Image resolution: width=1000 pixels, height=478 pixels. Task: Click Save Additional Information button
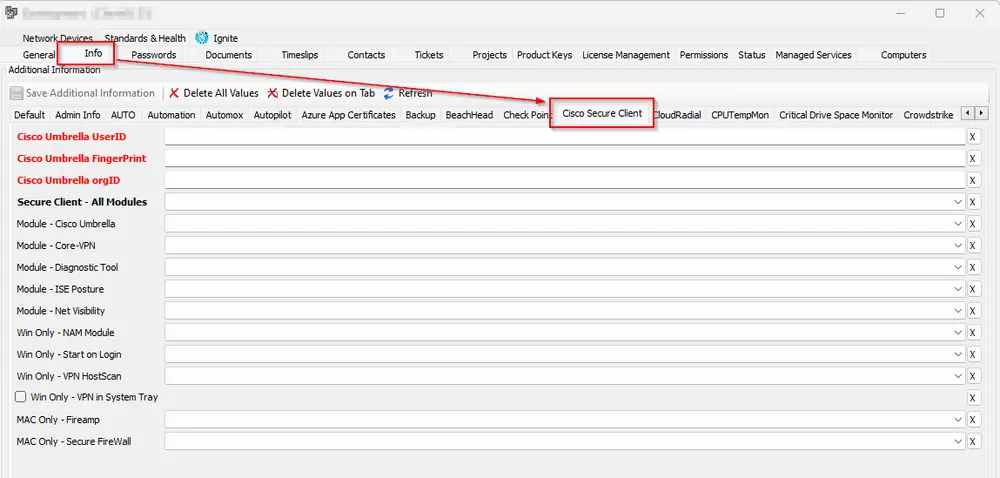click(x=83, y=93)
